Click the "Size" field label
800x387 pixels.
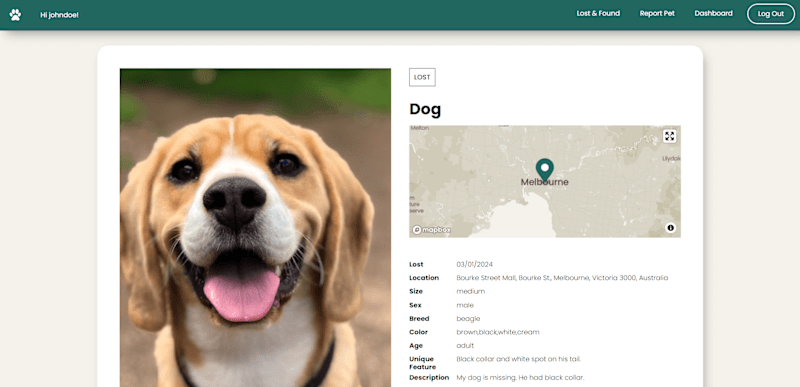tap(416, 291)
